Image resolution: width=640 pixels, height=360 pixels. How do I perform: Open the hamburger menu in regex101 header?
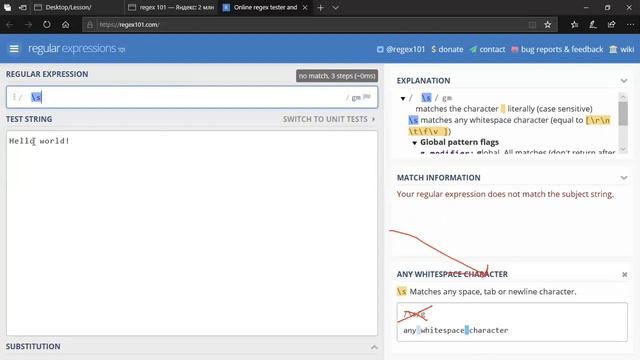click(14, 49)
